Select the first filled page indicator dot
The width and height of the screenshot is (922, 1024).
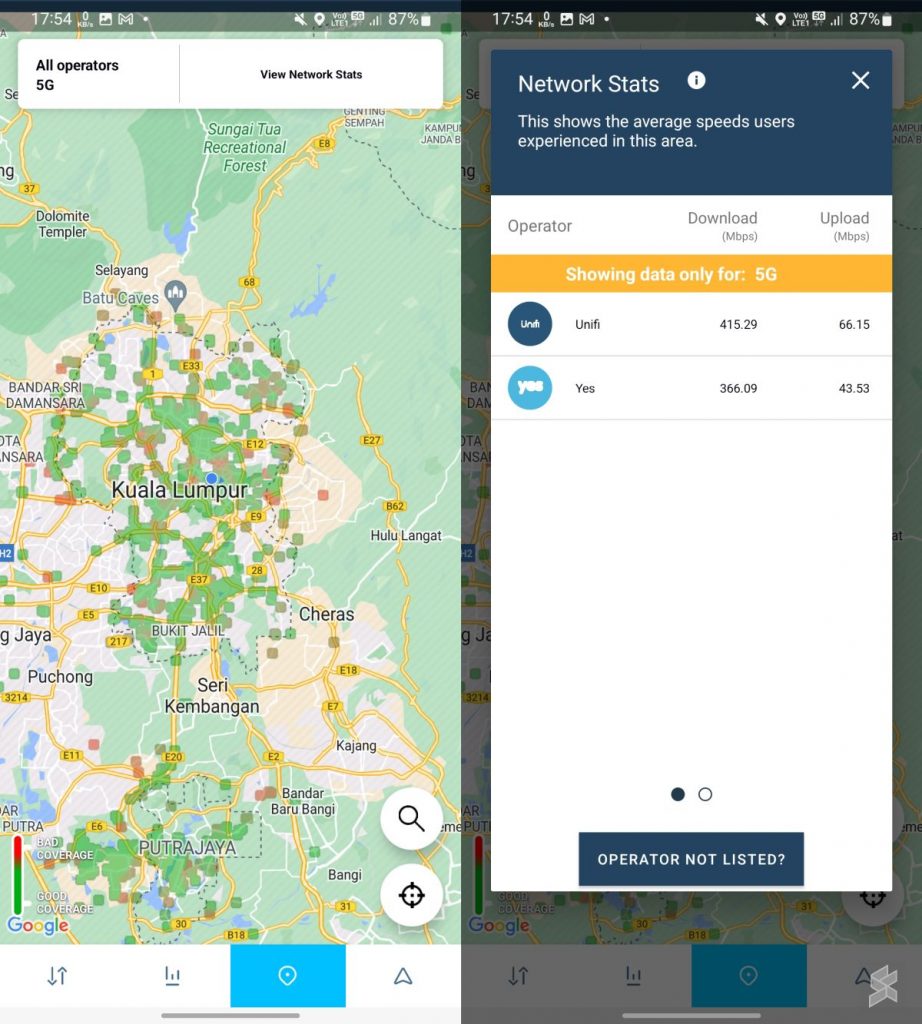click(x=678, y=794)
